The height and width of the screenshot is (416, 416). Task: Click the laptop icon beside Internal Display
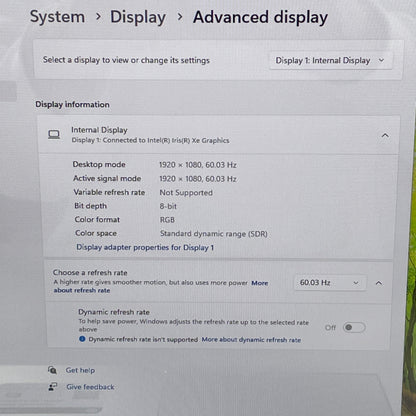[x=54, y=135]
